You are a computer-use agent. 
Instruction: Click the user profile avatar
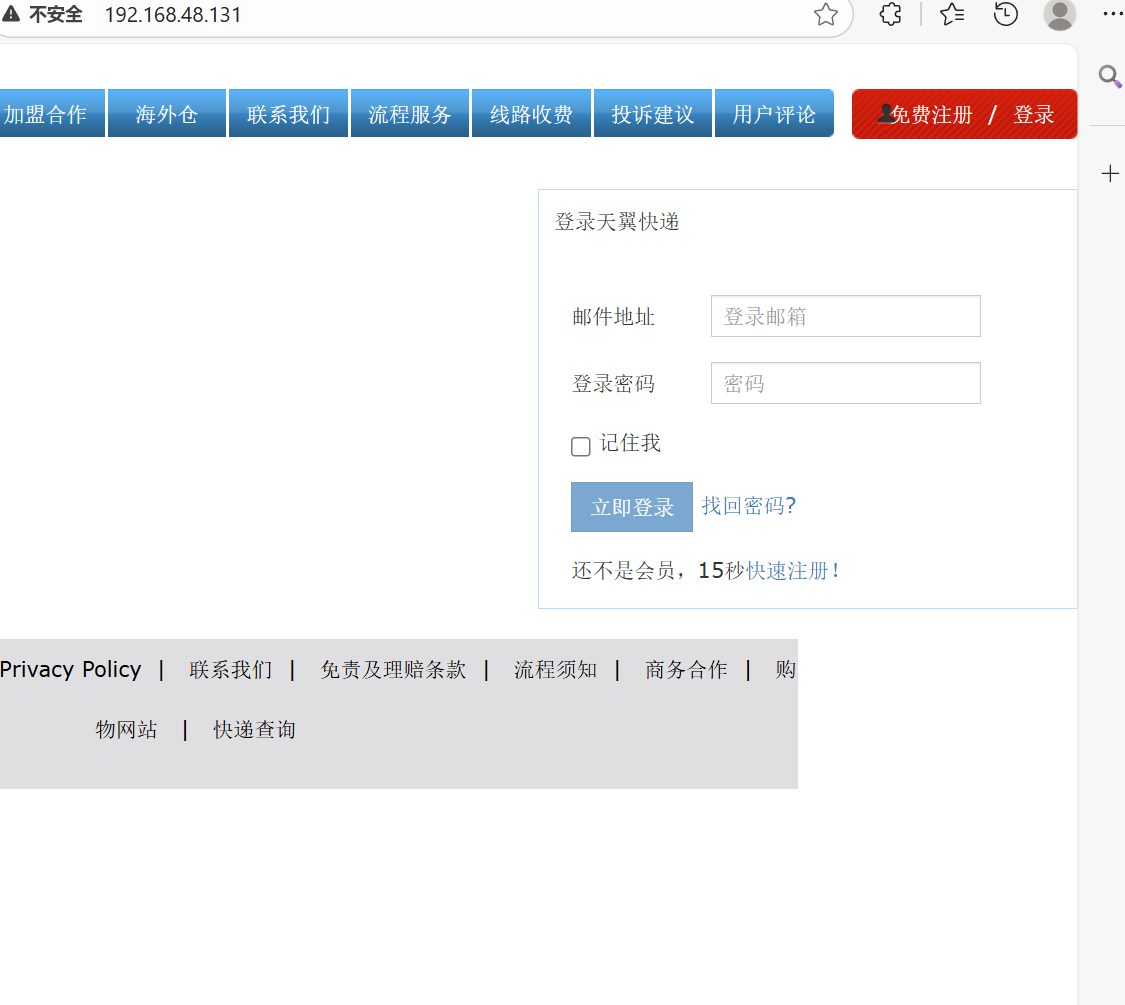coord(1059,14)
